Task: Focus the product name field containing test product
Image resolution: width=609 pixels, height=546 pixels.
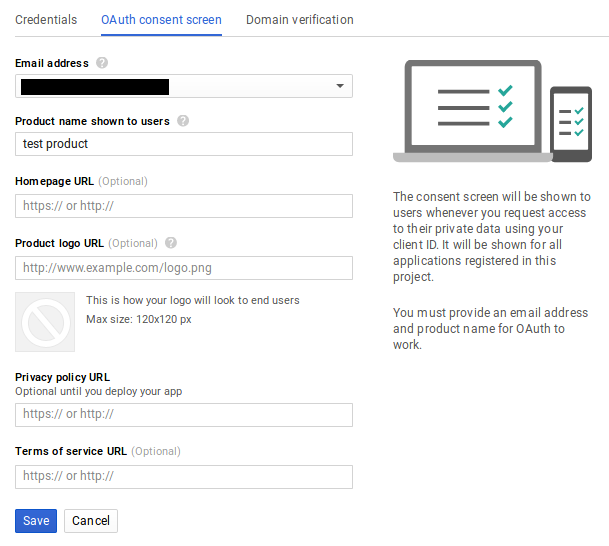Action: click(184, 144)
